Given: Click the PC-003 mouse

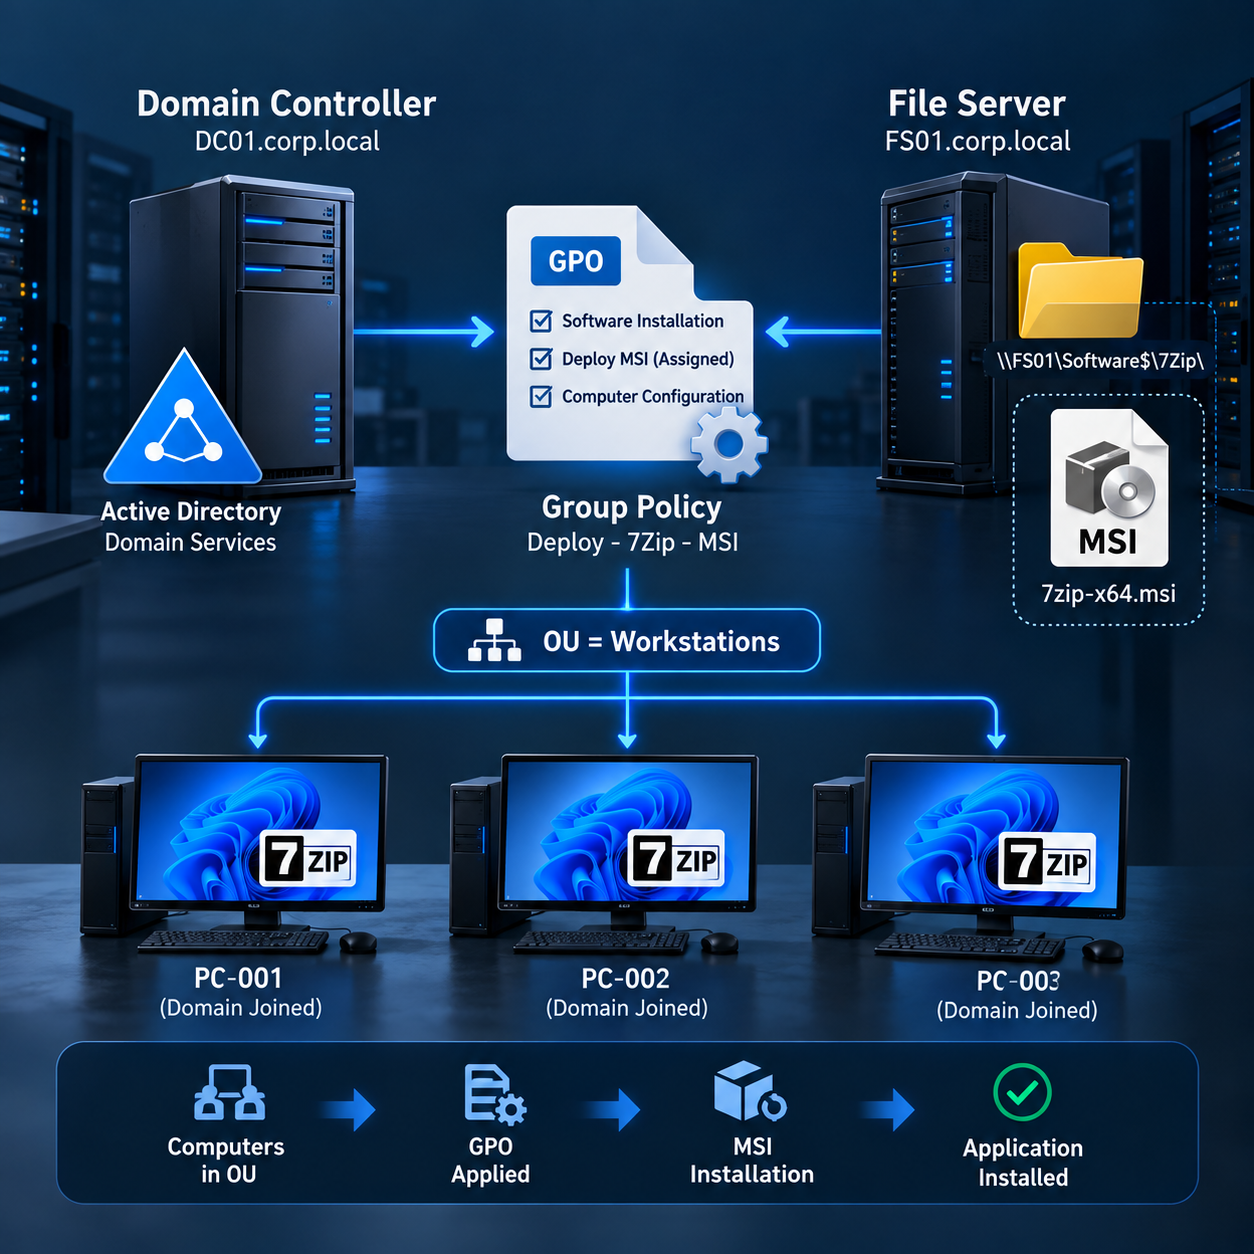Looking at the screenshot, I should pyautogui.click(x=1103, y=950).
